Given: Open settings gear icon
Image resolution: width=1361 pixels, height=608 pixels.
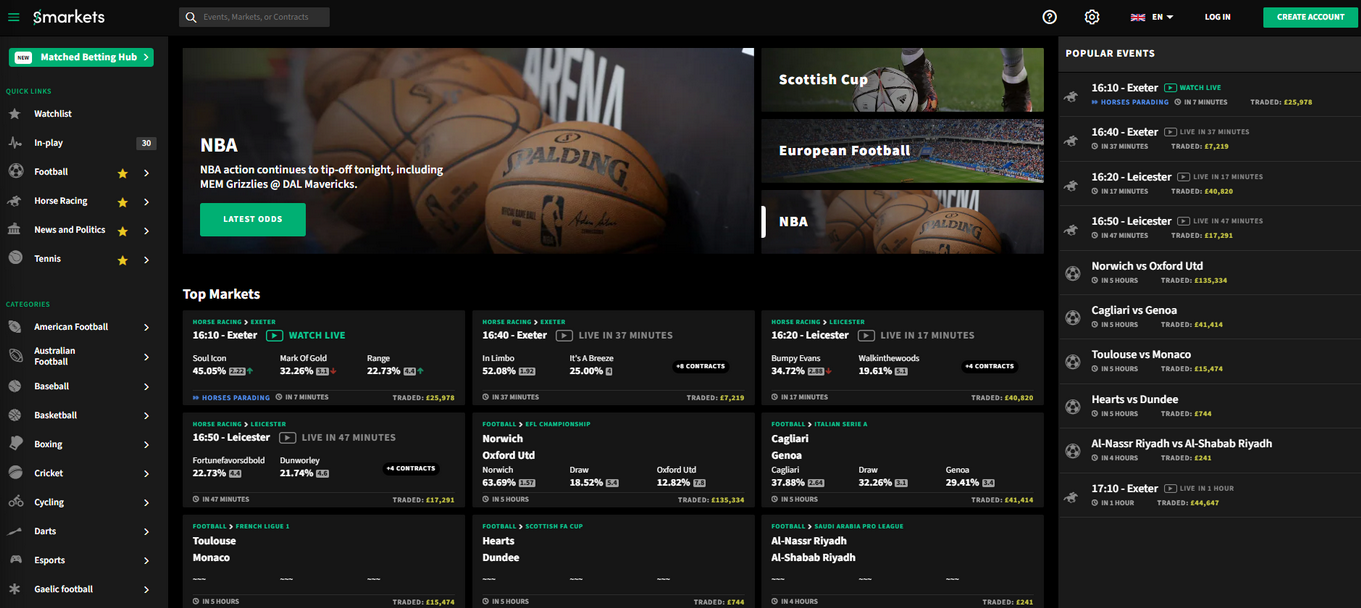Looking at the screenshot, I should (1092, 17).
